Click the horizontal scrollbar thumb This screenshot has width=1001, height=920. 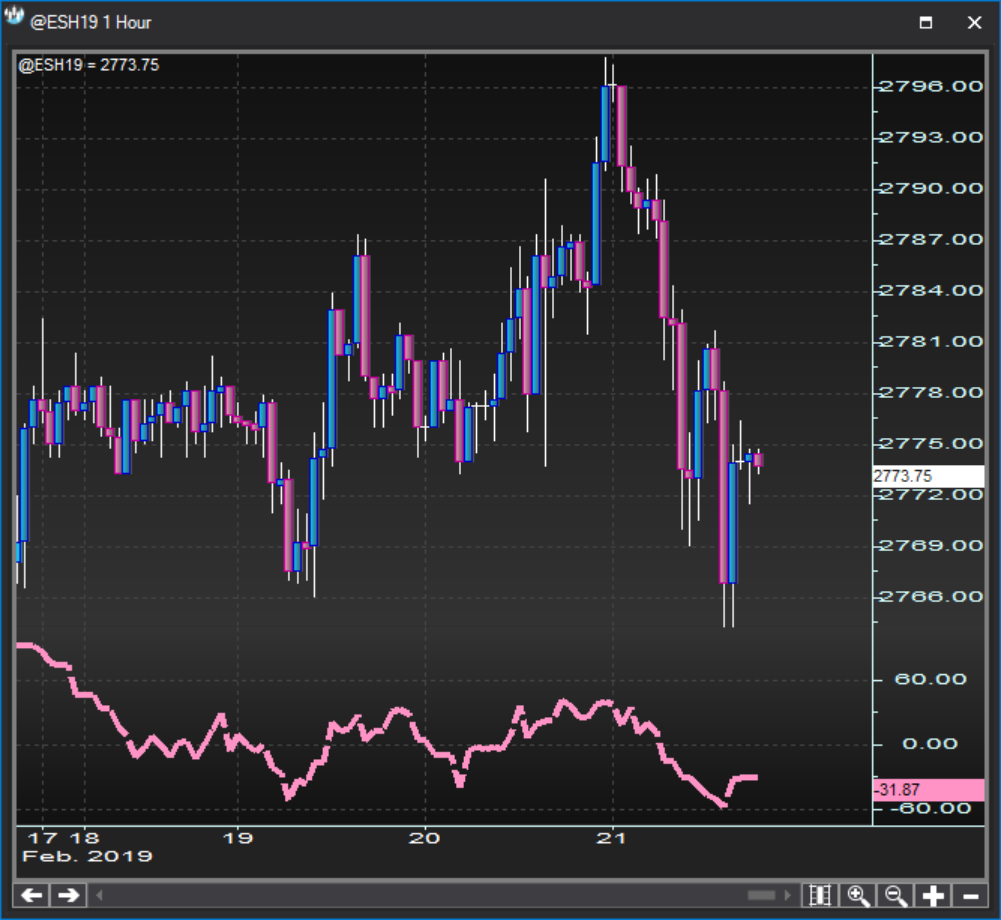click(761, 895)
